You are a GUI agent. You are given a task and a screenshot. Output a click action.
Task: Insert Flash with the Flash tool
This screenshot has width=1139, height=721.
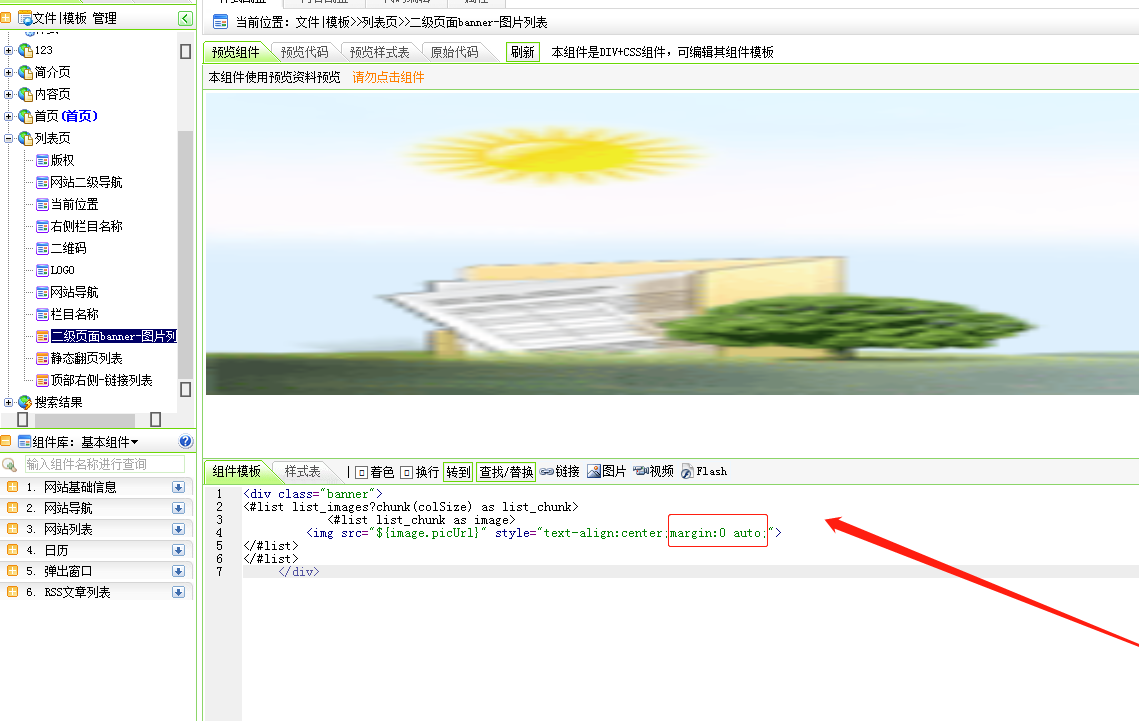click(x=704, y=472)
